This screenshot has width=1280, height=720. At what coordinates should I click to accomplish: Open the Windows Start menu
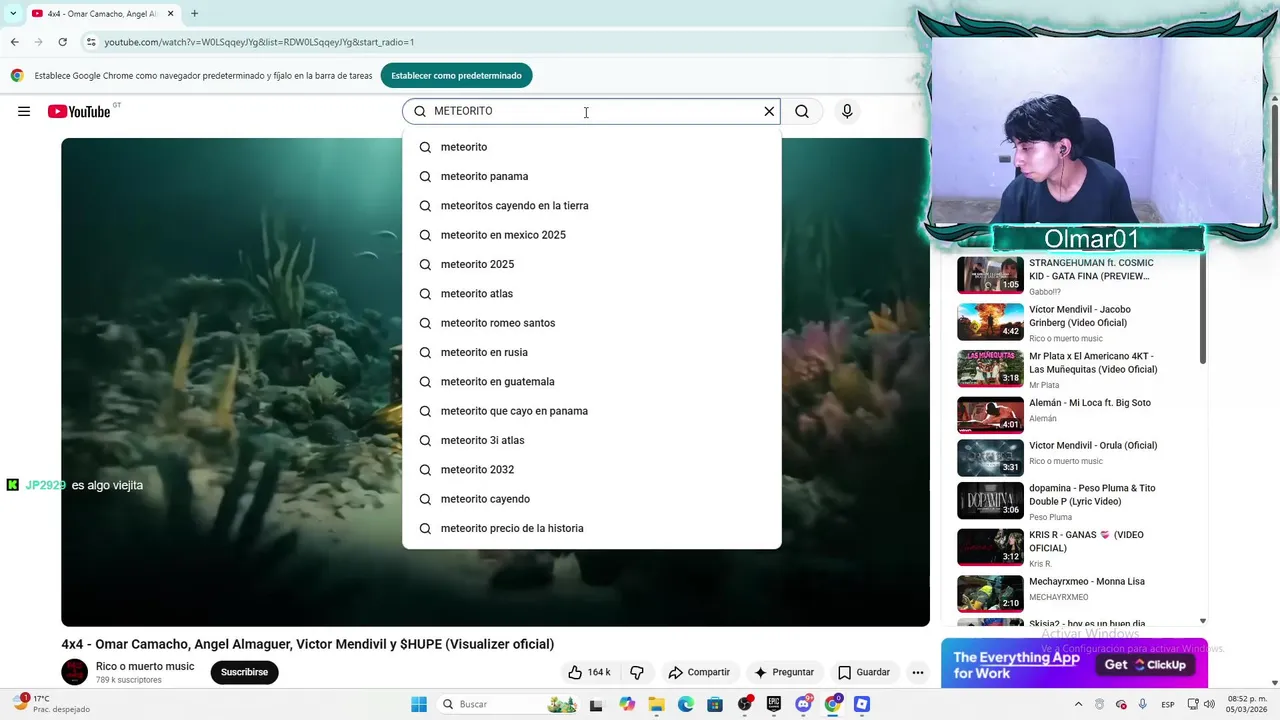(x=419, y=704)
